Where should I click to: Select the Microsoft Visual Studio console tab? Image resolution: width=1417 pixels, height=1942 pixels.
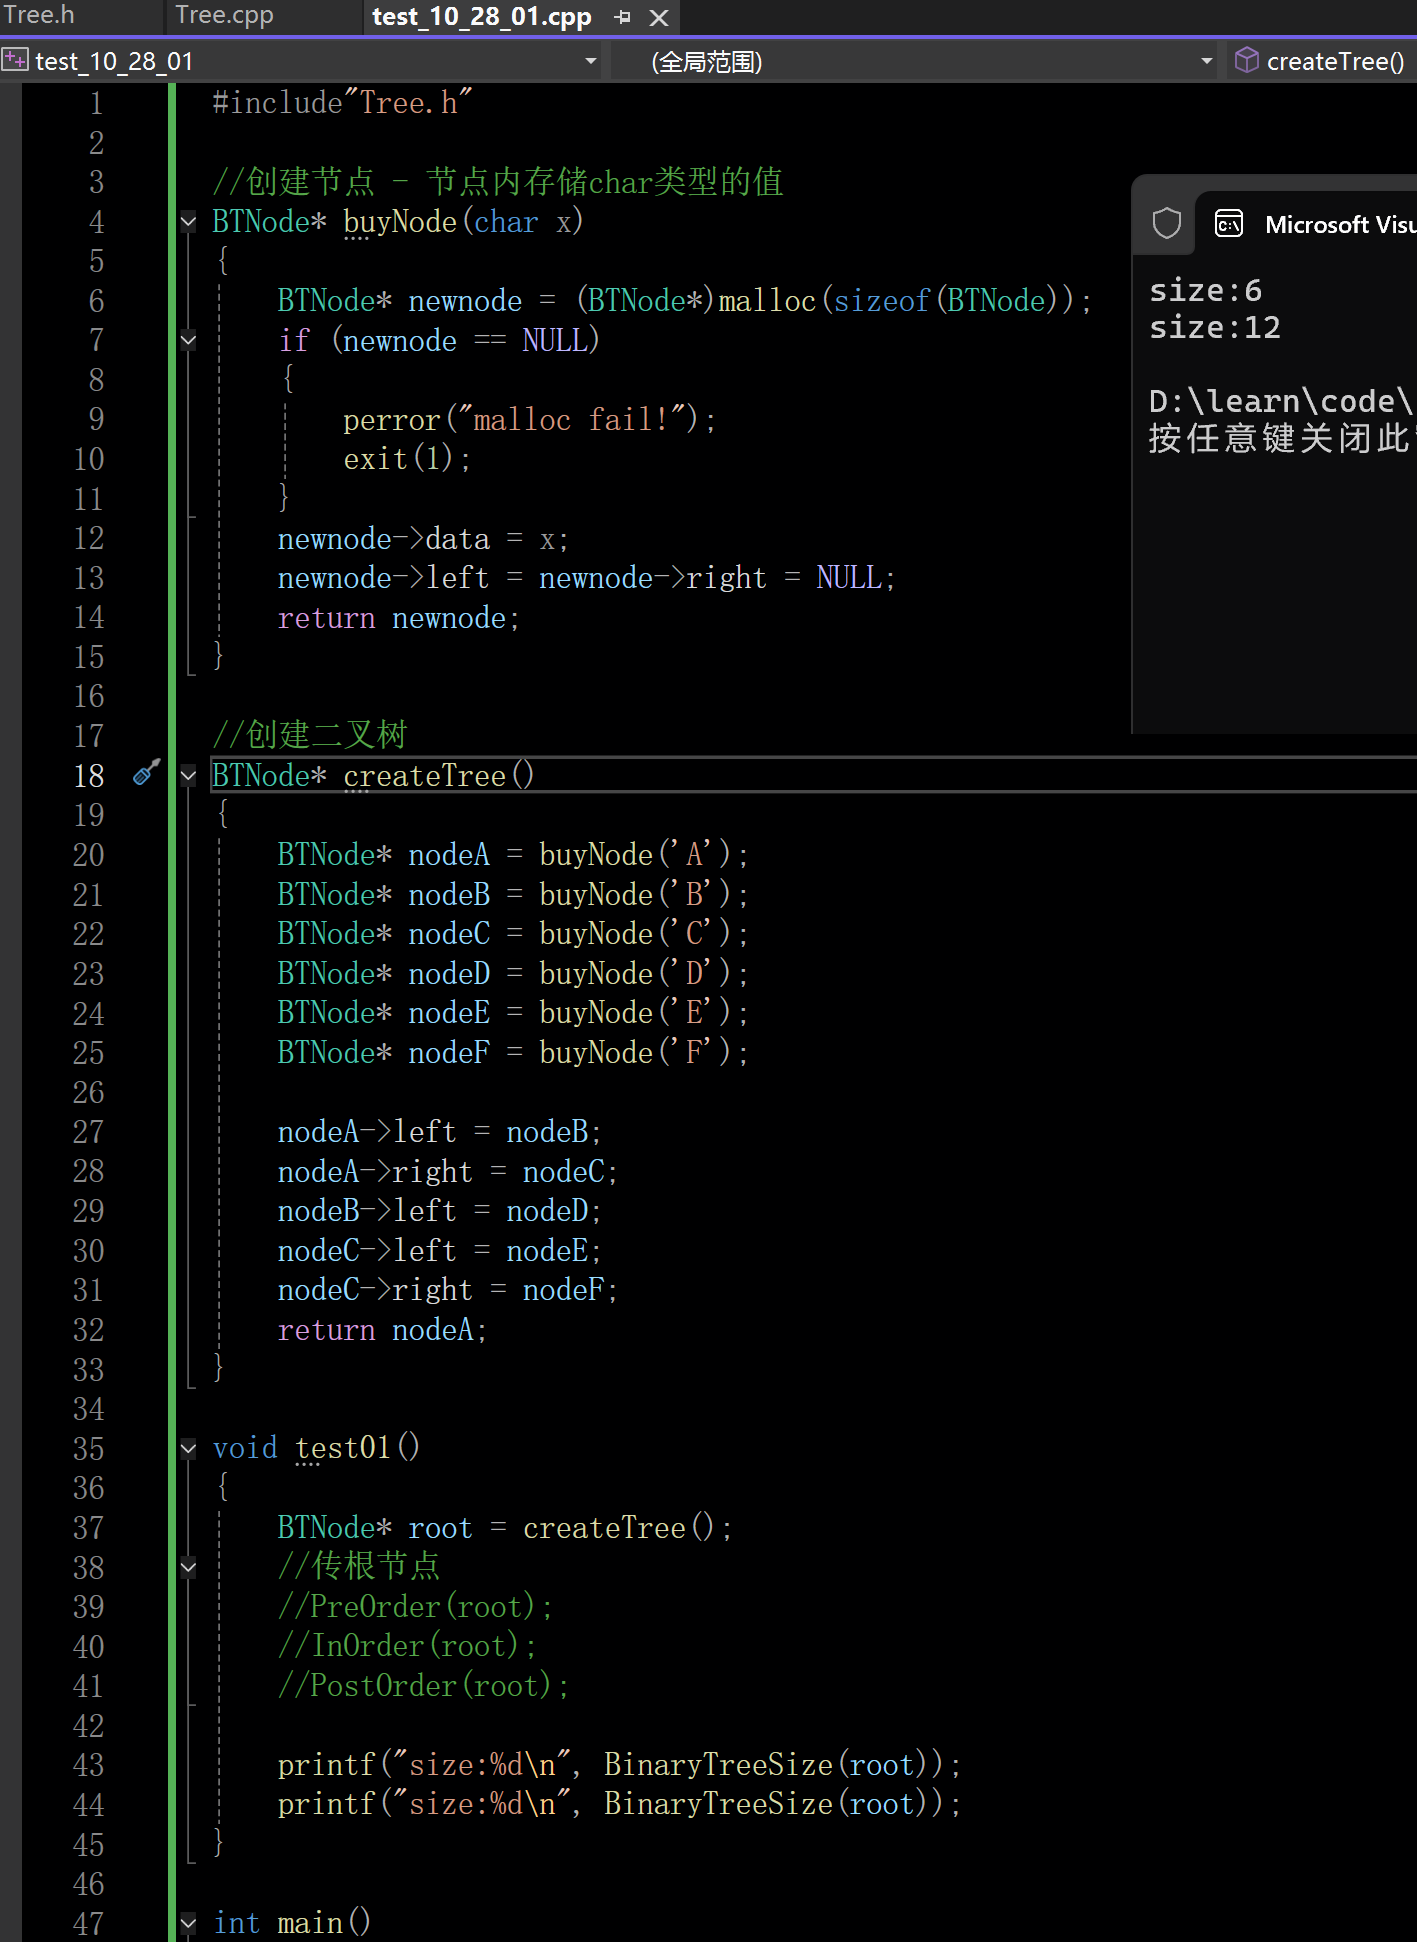point(1306,224)
